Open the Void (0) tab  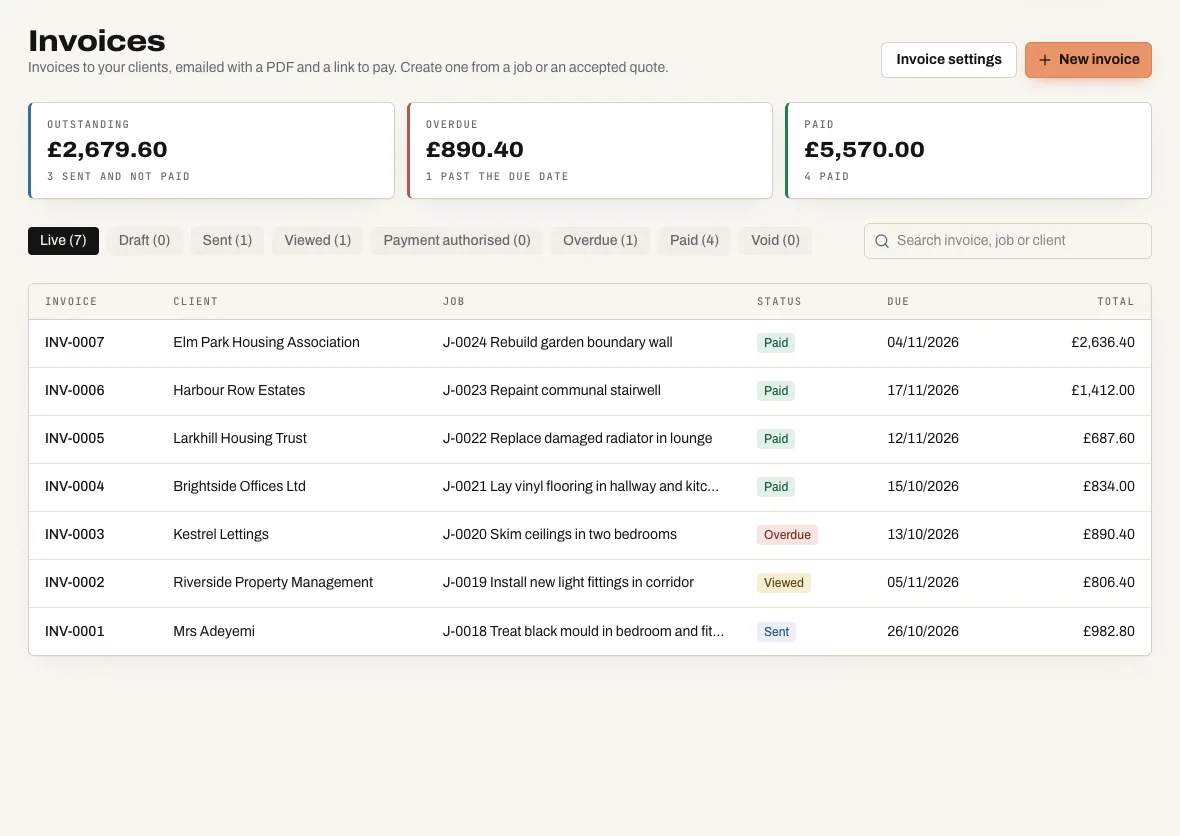click(775, 241)
